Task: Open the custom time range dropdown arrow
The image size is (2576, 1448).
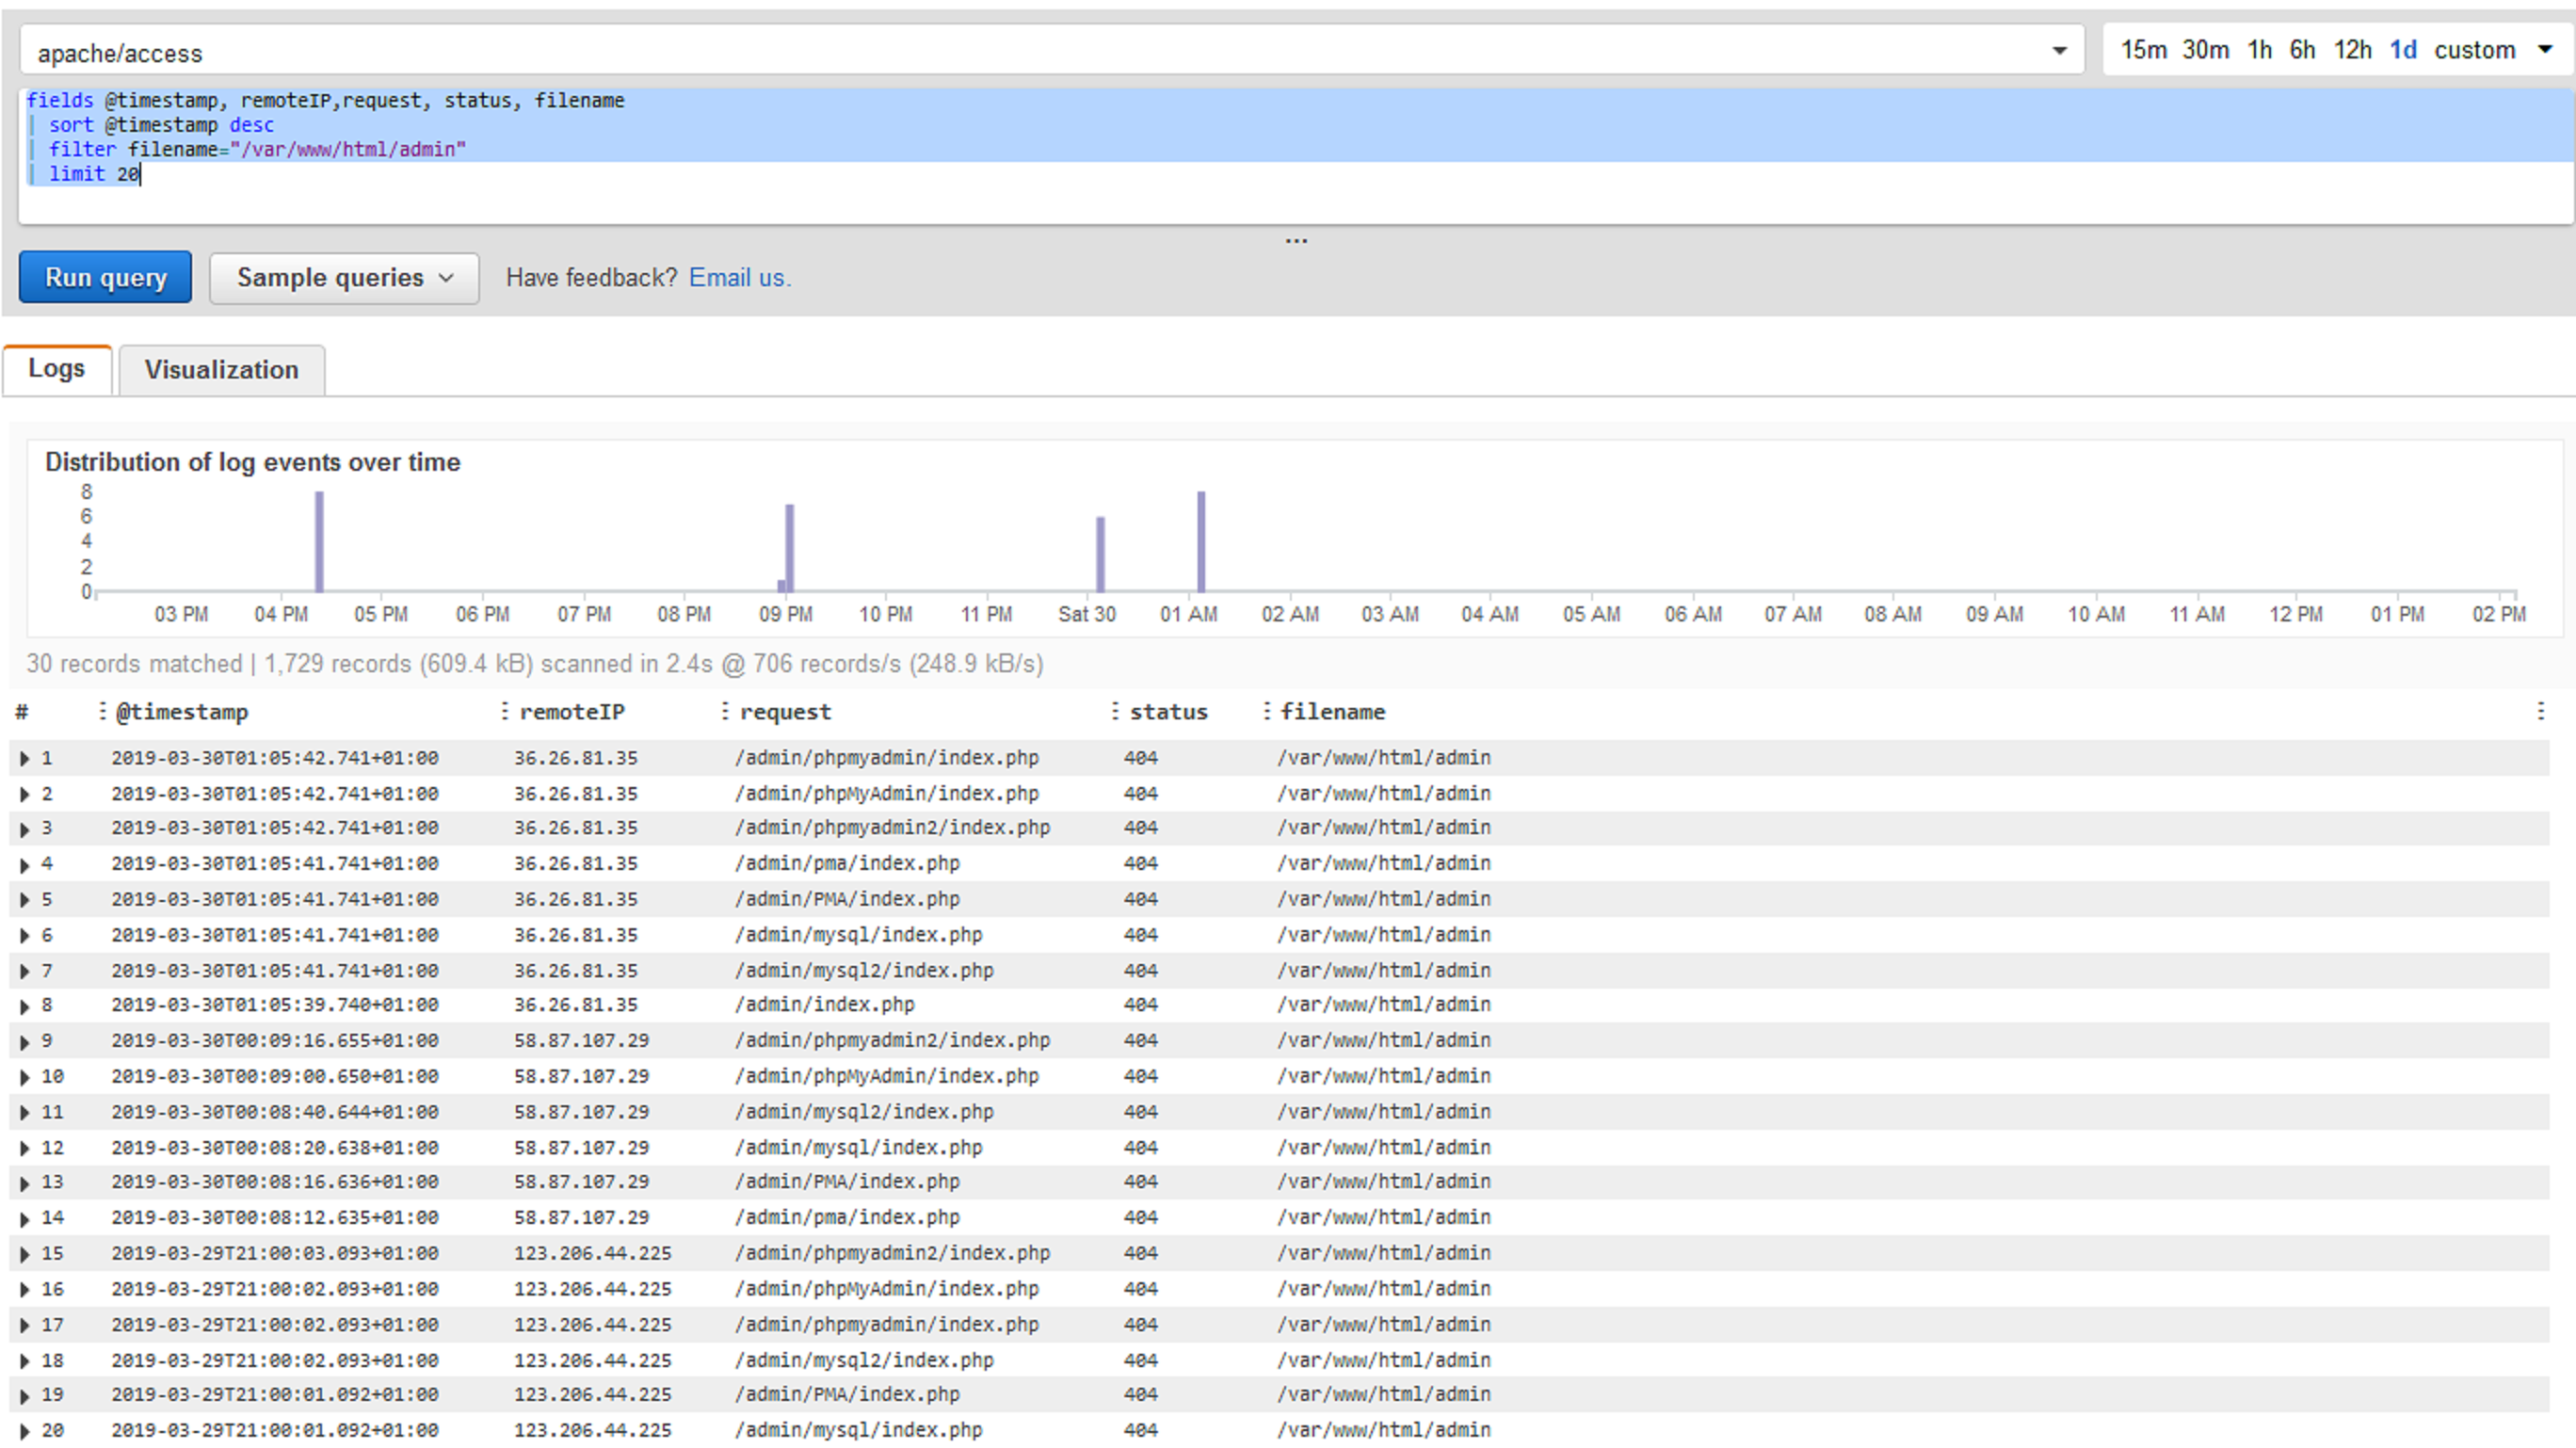Action: 2545,49
